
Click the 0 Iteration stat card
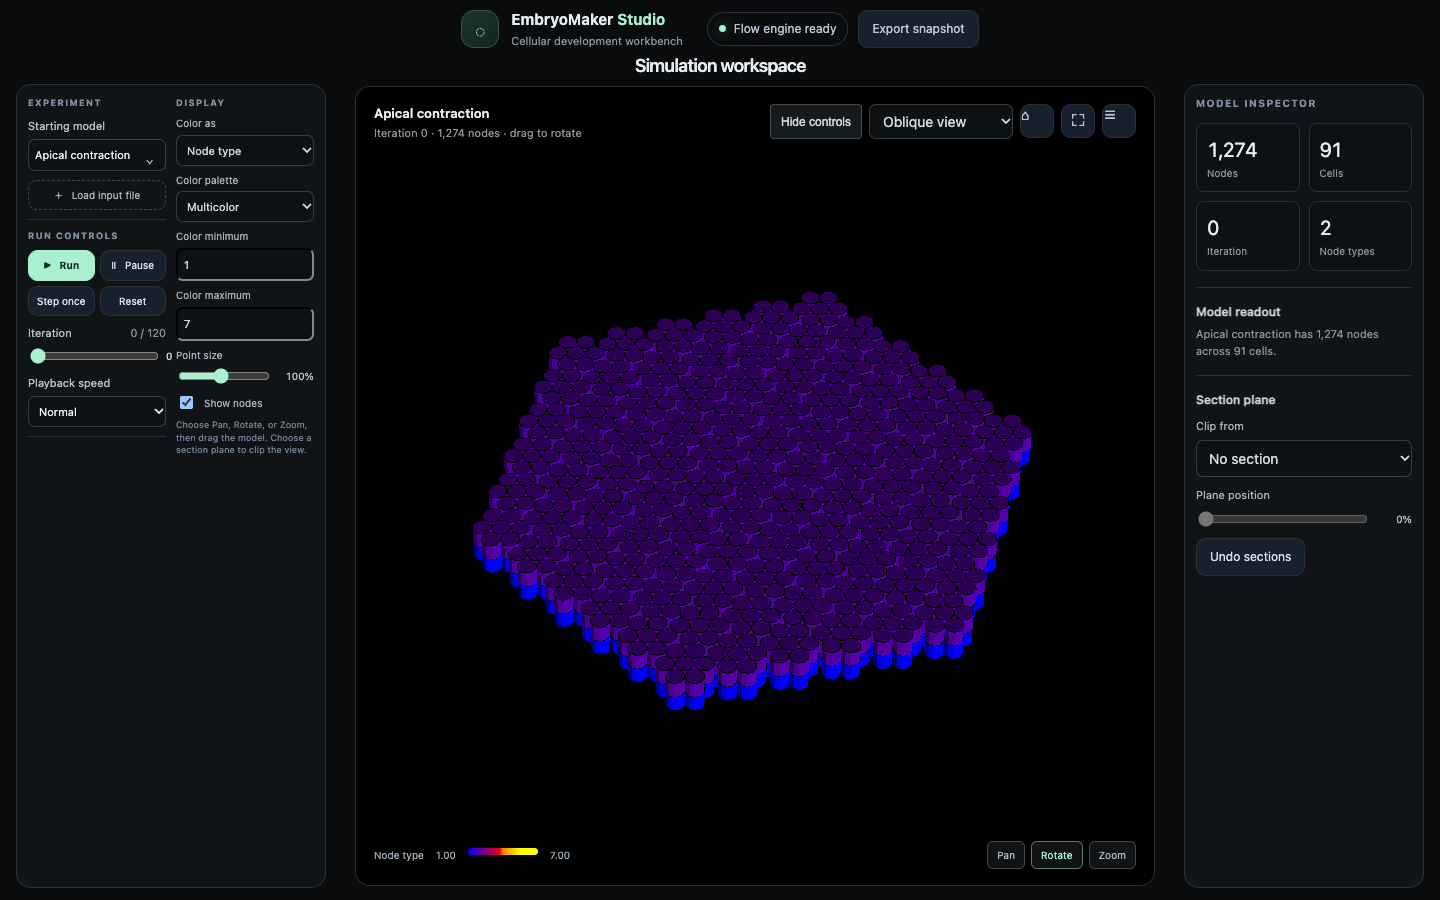[x=1248, y=236]
